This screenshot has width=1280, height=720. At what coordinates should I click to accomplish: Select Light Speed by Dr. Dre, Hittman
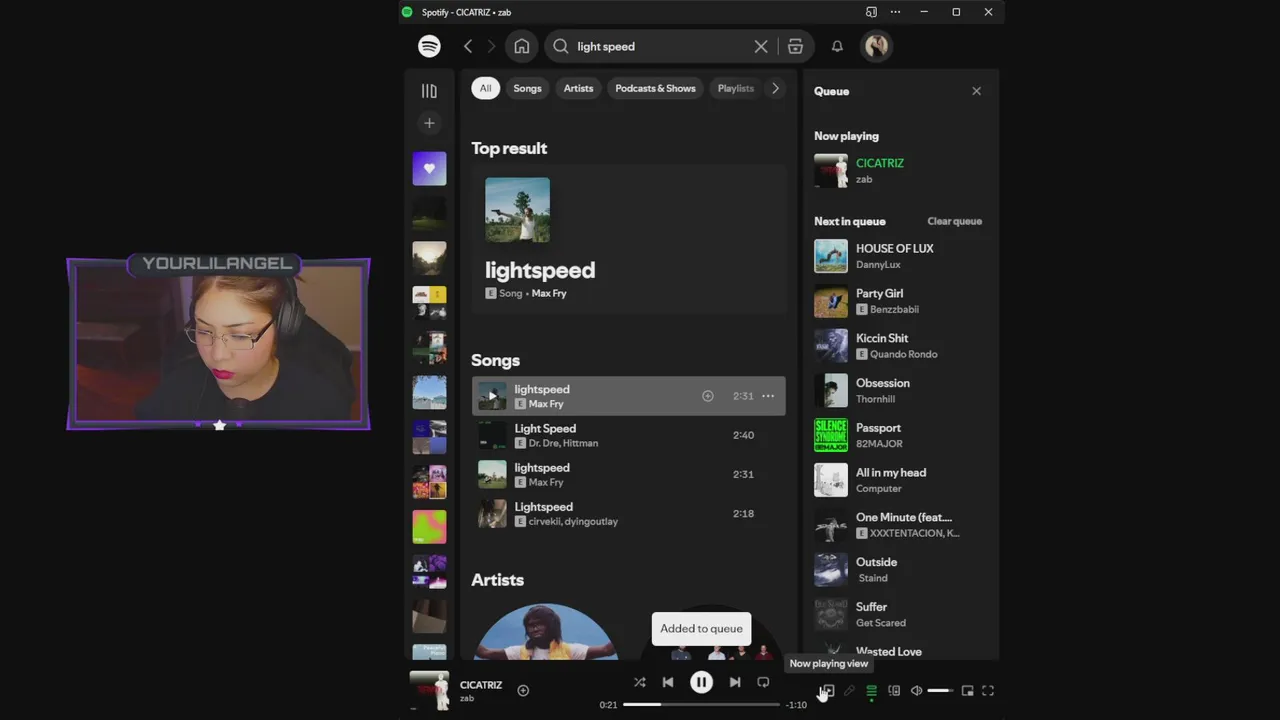(x=628, y=435)
